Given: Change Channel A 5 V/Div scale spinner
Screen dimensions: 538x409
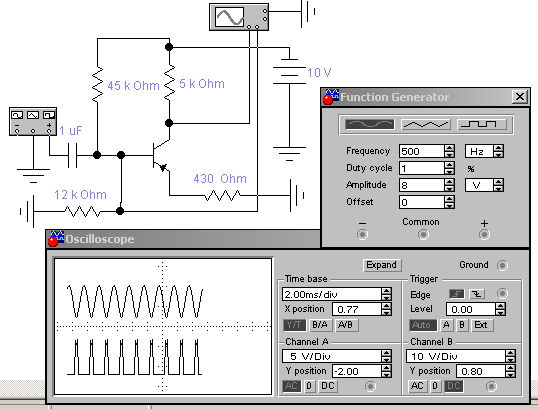Looking at the screenshot, I should 386,356.
